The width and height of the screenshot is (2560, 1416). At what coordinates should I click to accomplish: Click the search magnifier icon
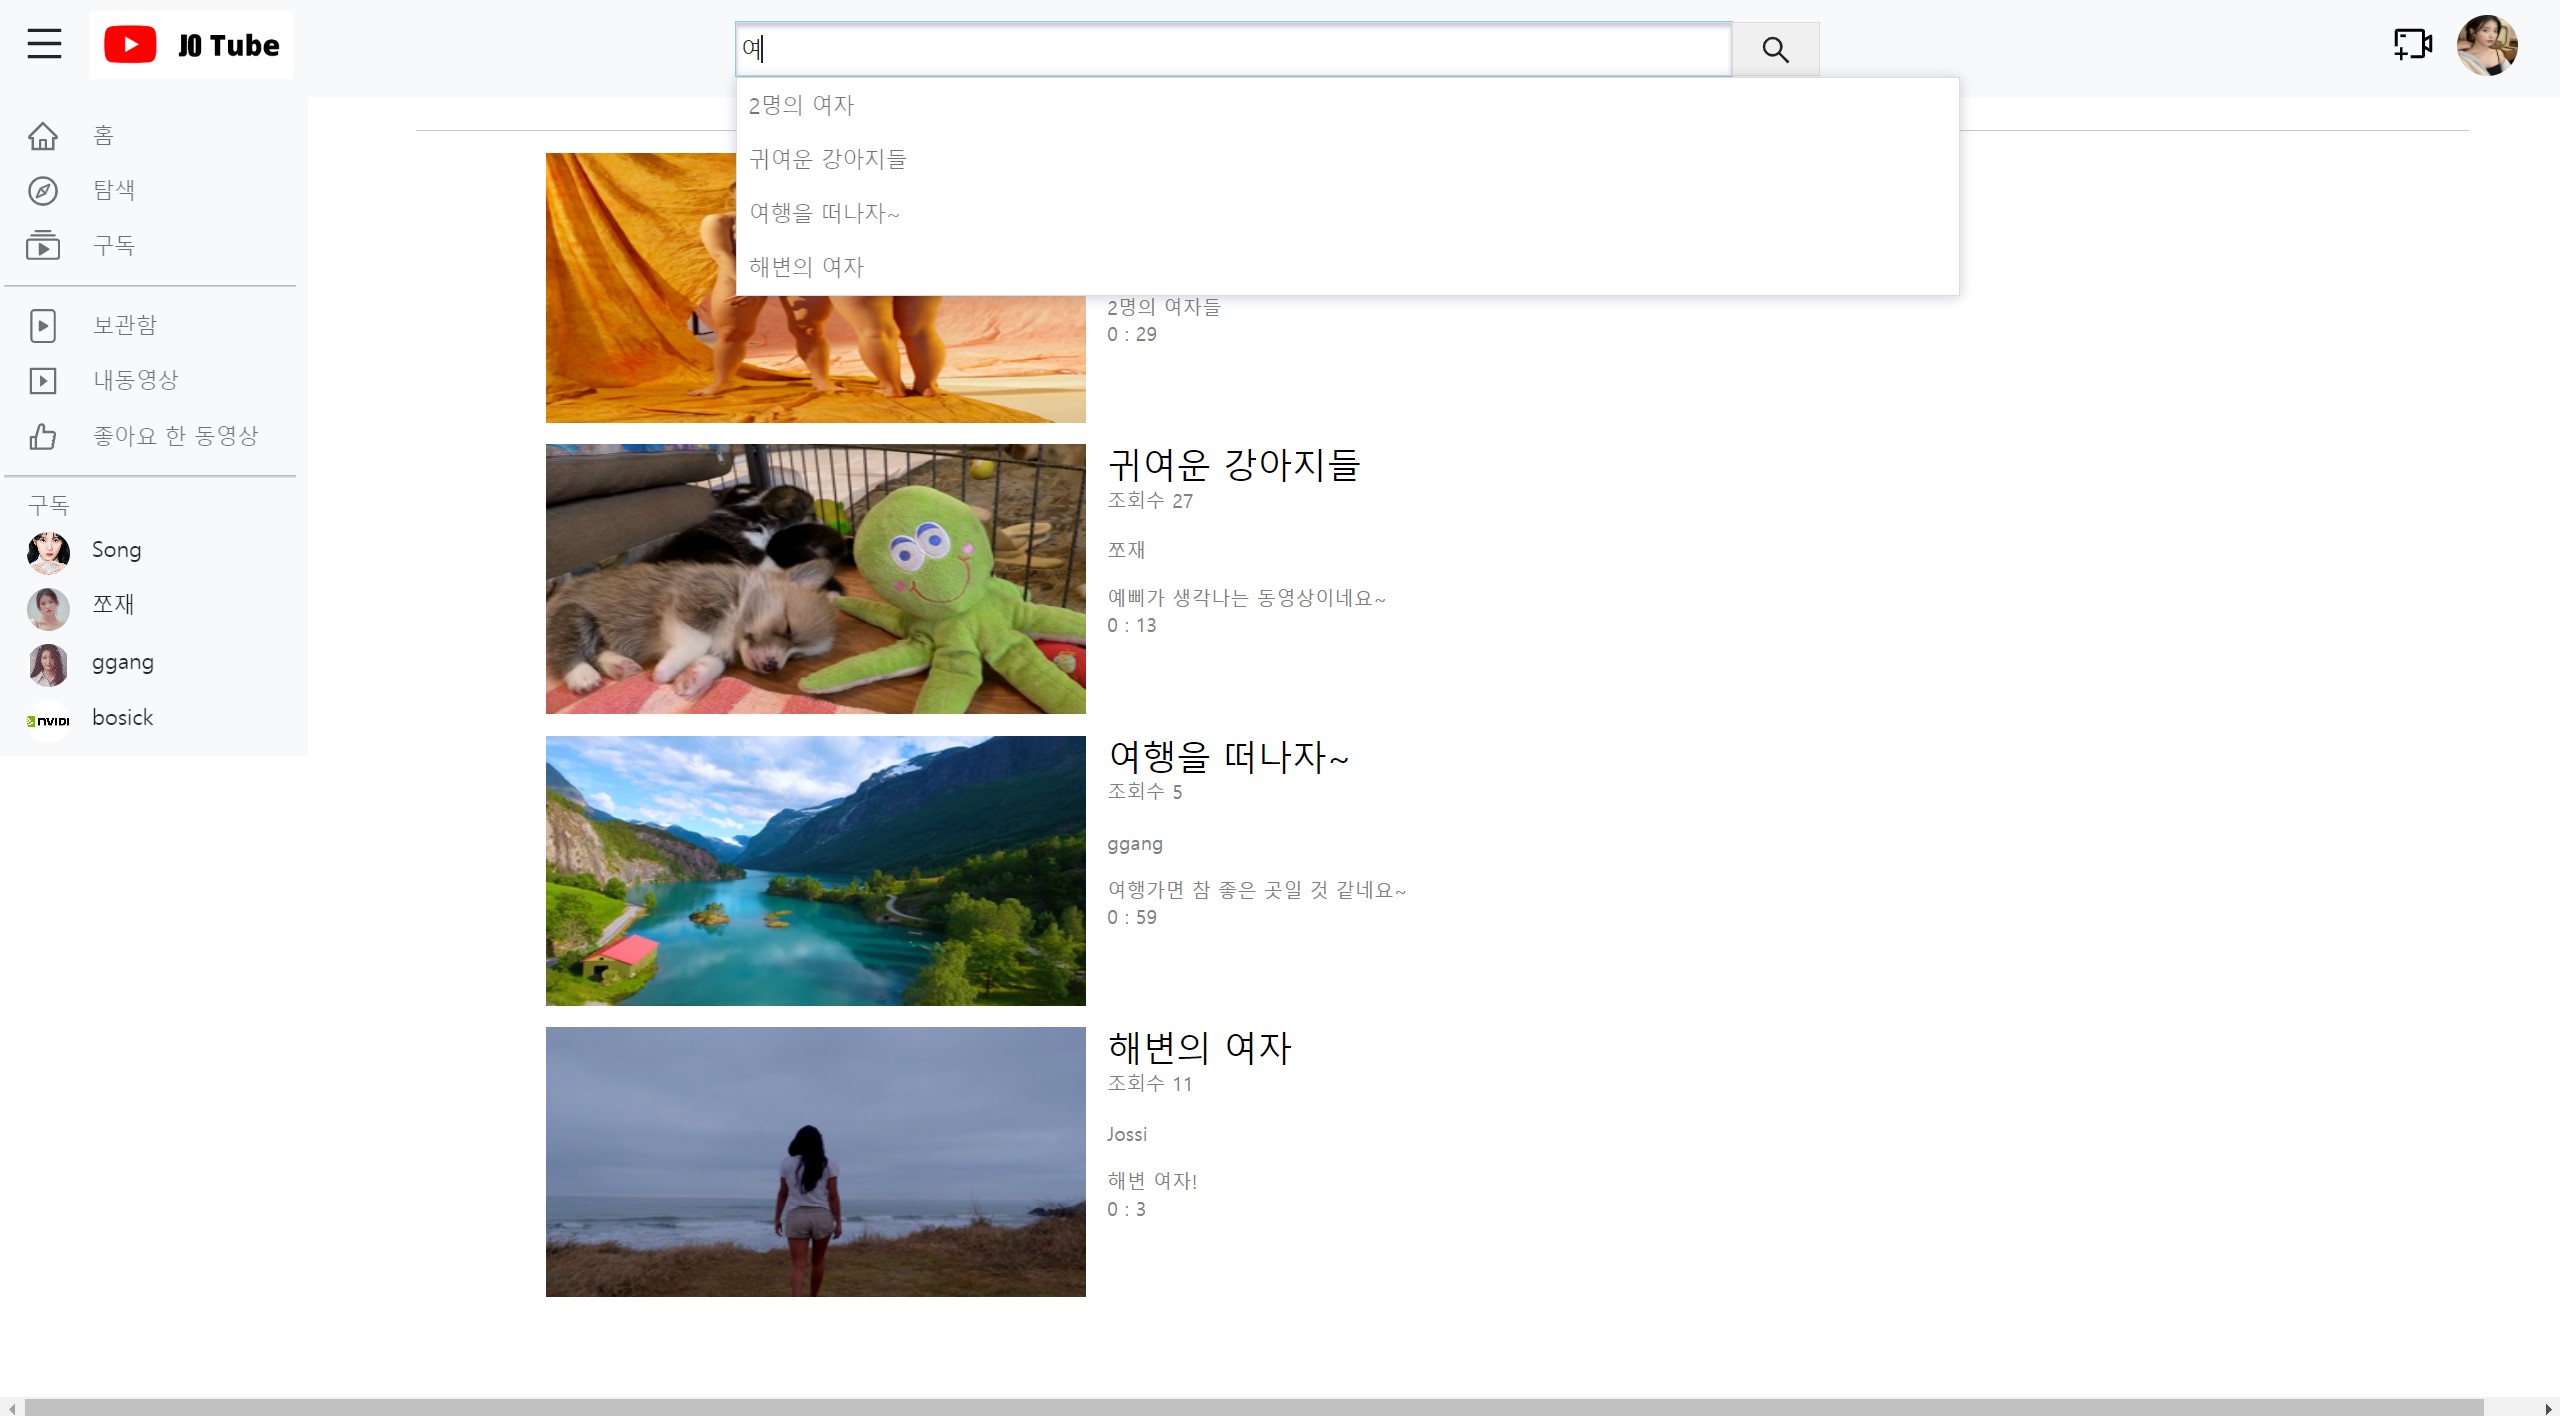1775,48
